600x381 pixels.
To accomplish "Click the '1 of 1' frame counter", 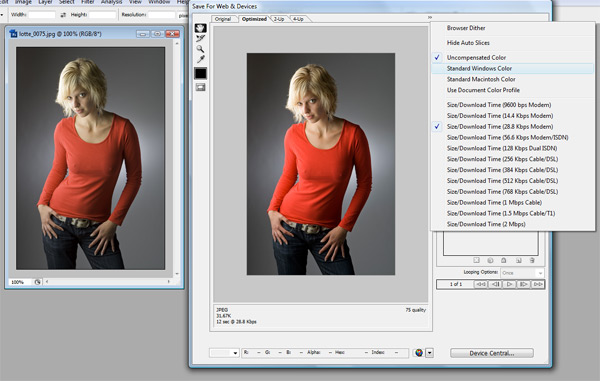I will [x=456, y=284].
